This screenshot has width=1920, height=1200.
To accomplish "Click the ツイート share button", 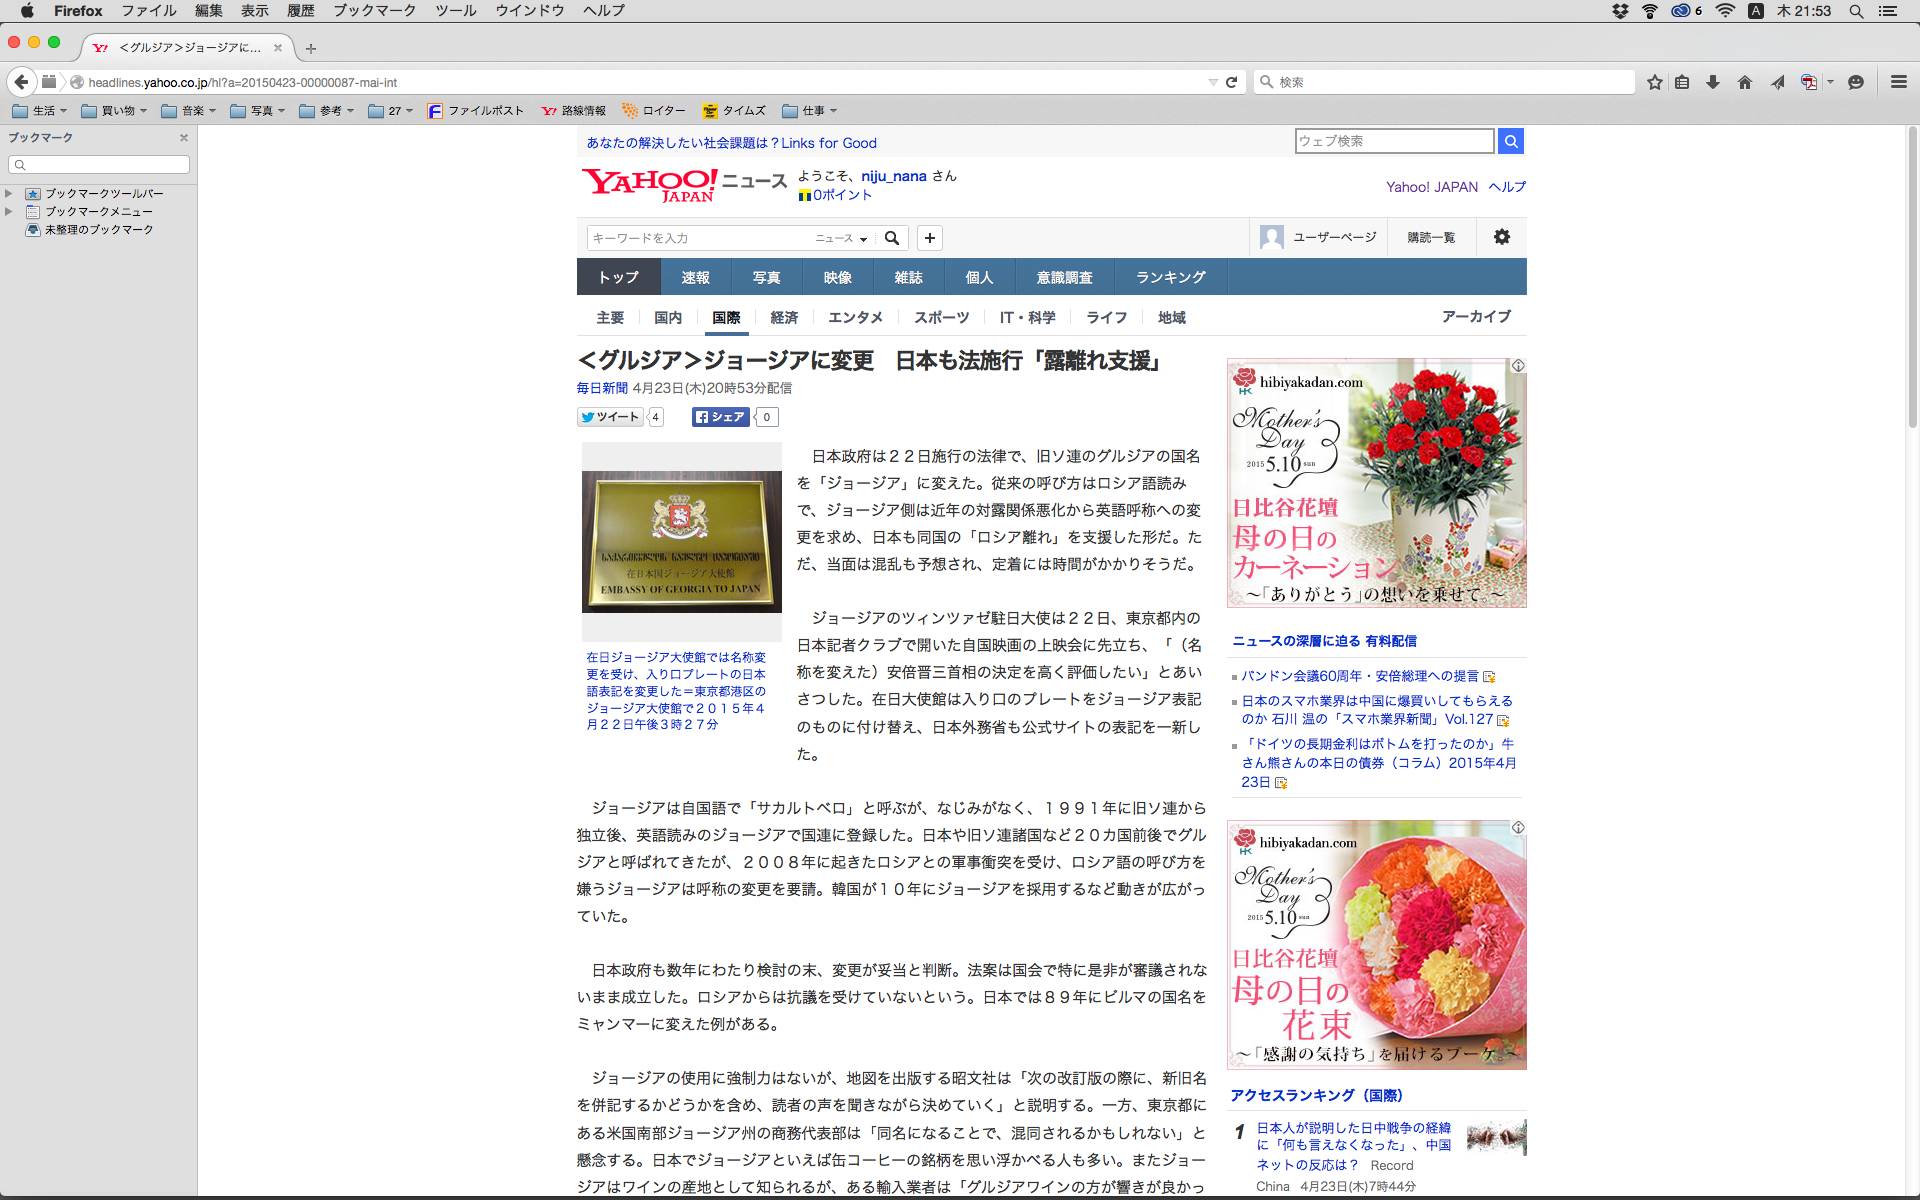I will coord(611,417).
